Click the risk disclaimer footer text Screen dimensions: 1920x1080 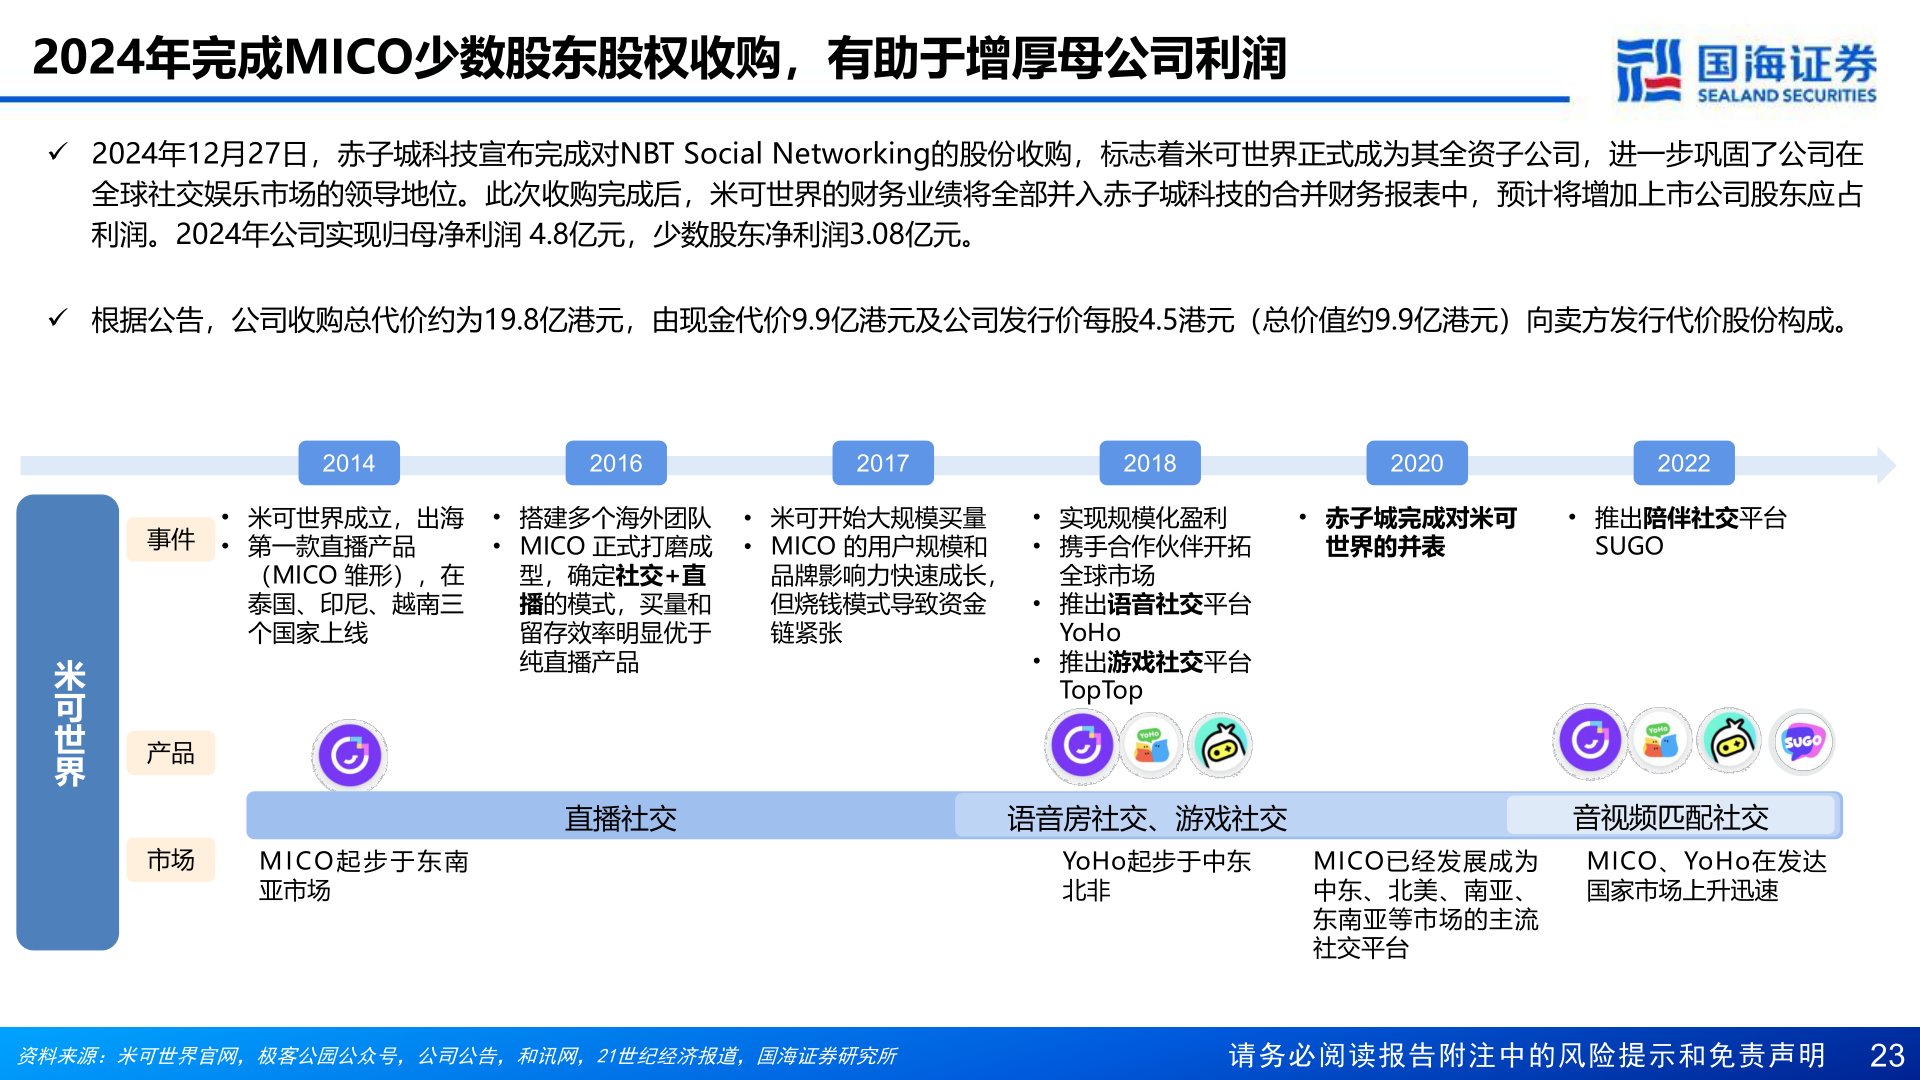pyautogui.click(x=1527, y=1055)
